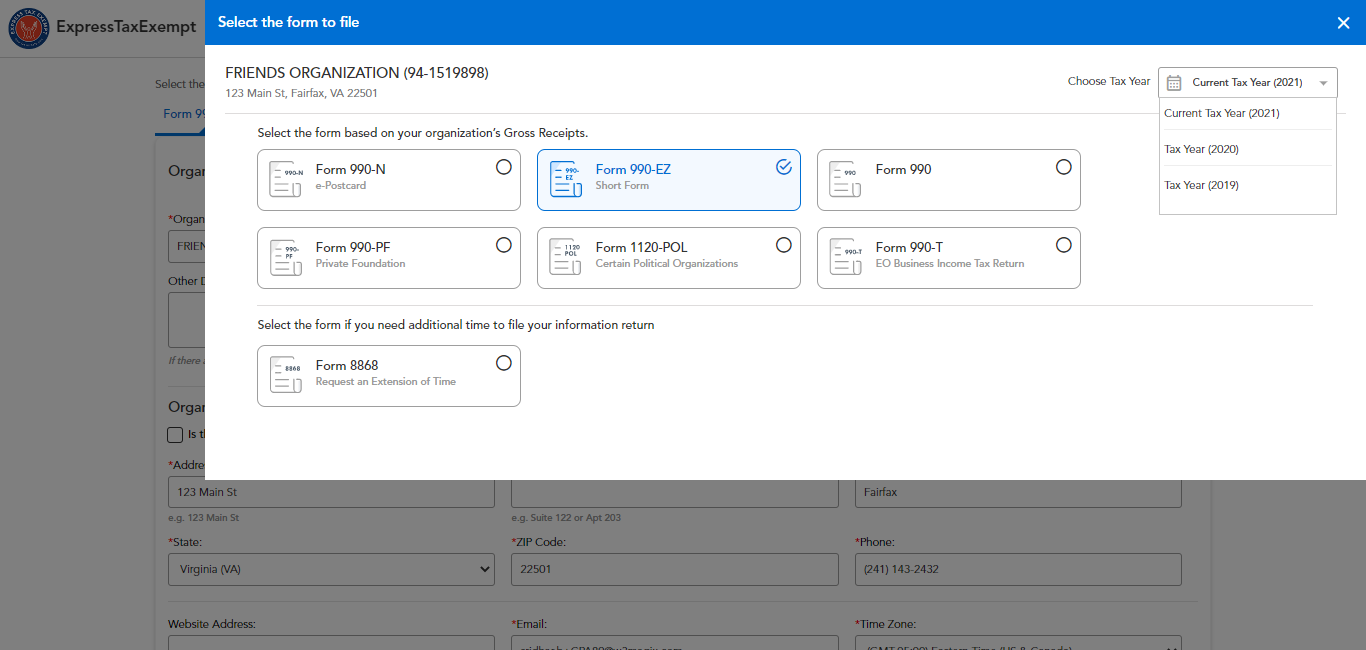Click the Form 1120-POL document icon
Screen dimensions: 1366x650
pyautogui.click(x=565, y=257)
